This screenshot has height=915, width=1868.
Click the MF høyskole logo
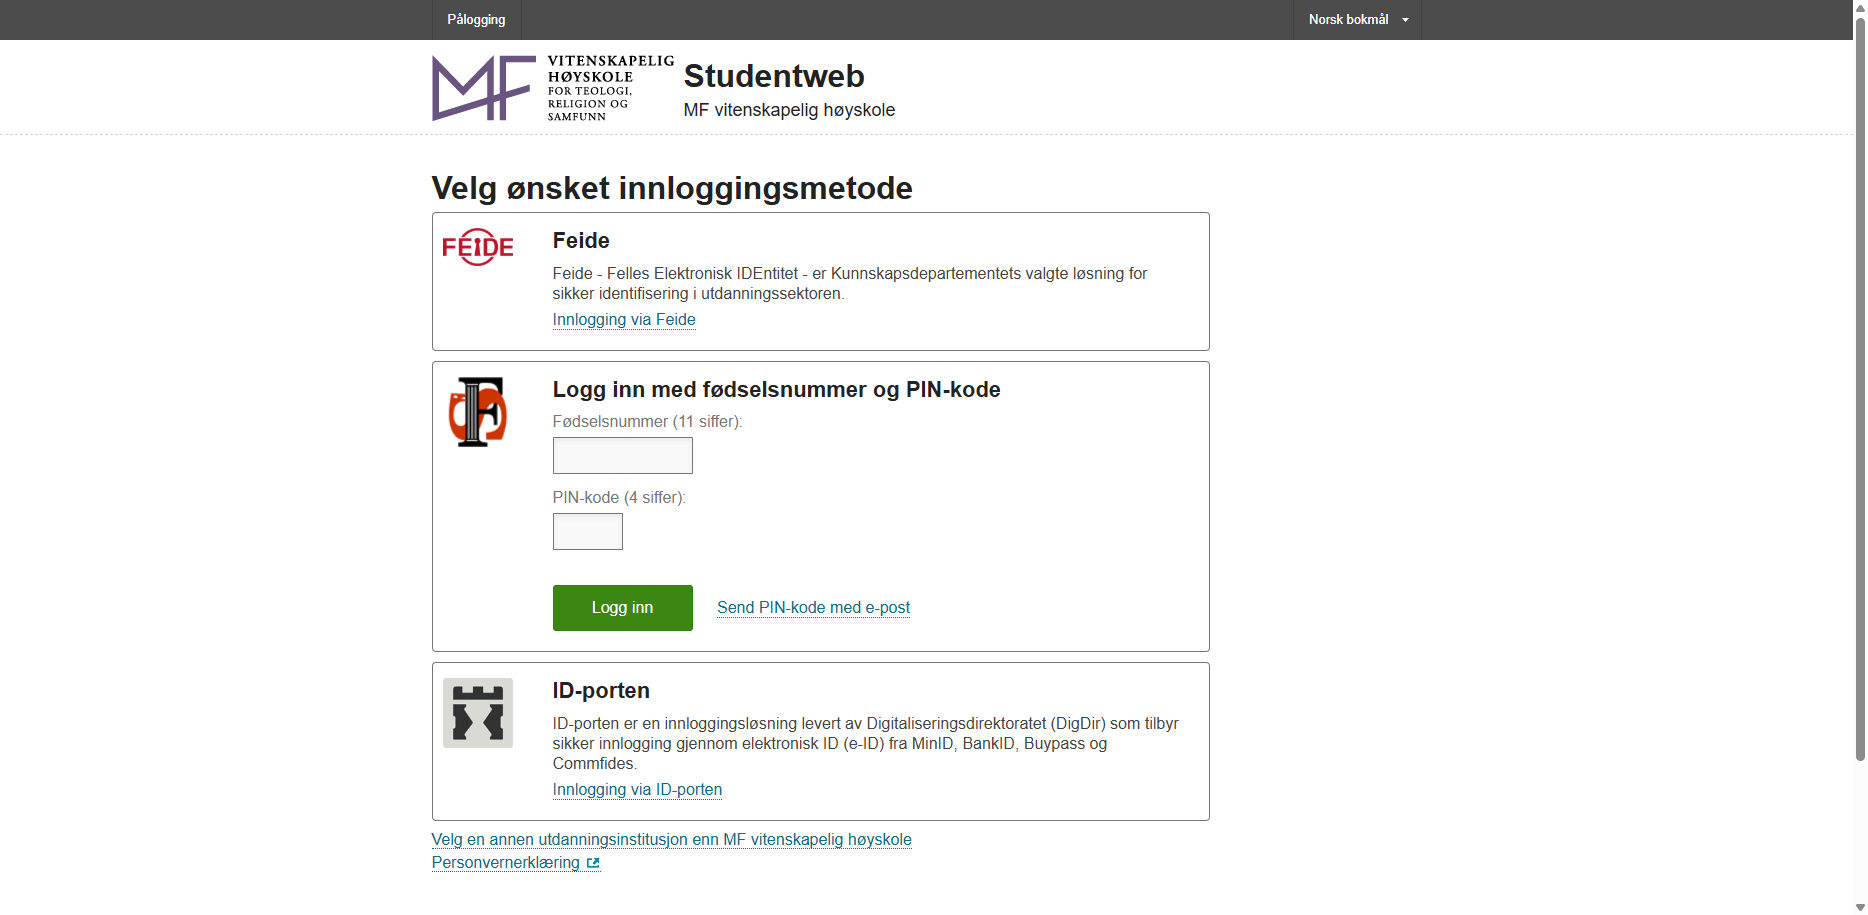click(x=553, y=88)
